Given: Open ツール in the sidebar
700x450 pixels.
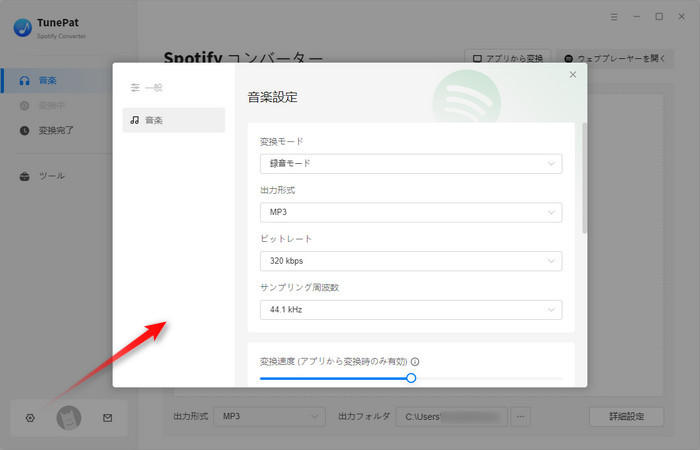Looking at the screenshot, I should (57, 176).
